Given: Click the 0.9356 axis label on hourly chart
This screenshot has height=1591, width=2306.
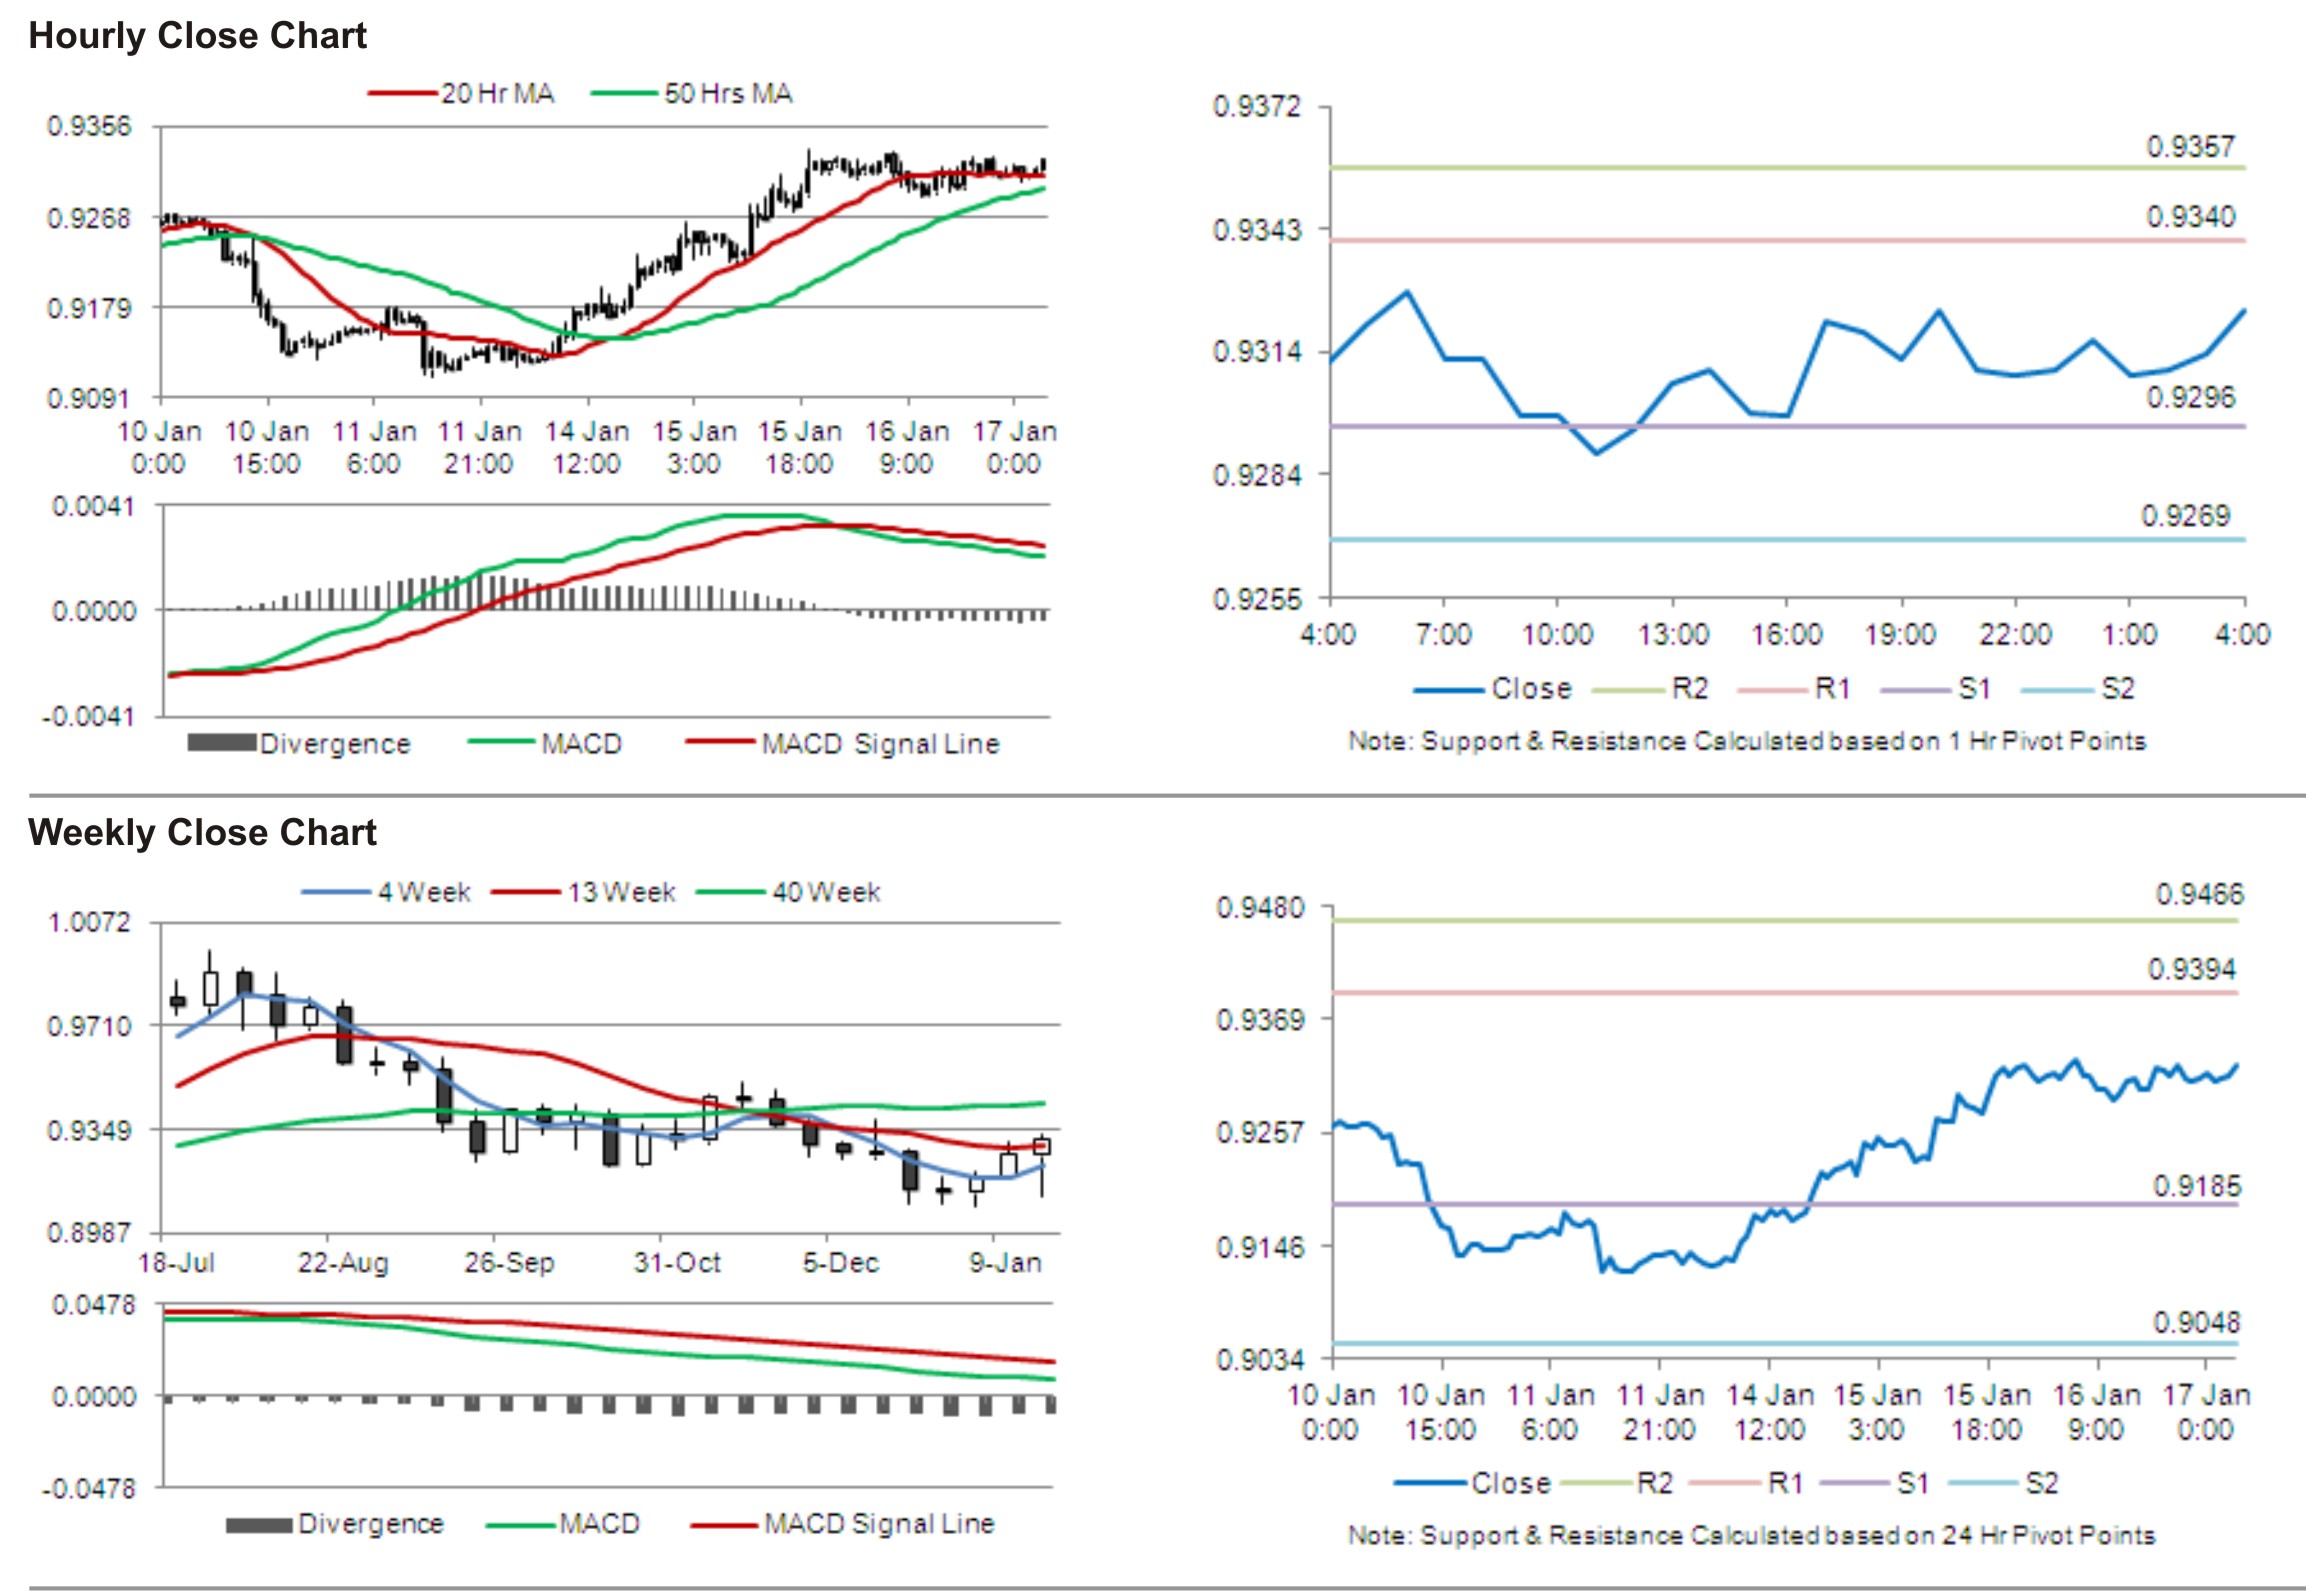Looking at the screenshot, I should (89, 126).
